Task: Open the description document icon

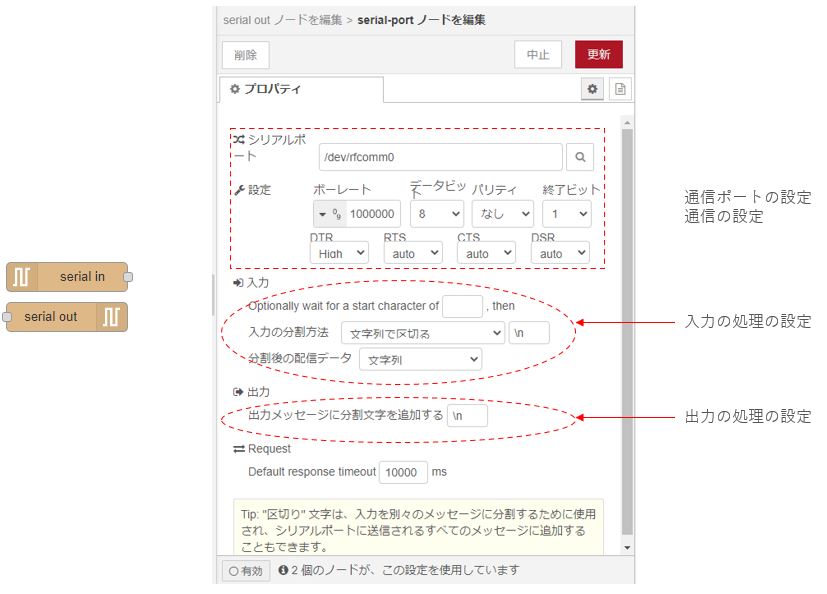Action: [620, 89]
